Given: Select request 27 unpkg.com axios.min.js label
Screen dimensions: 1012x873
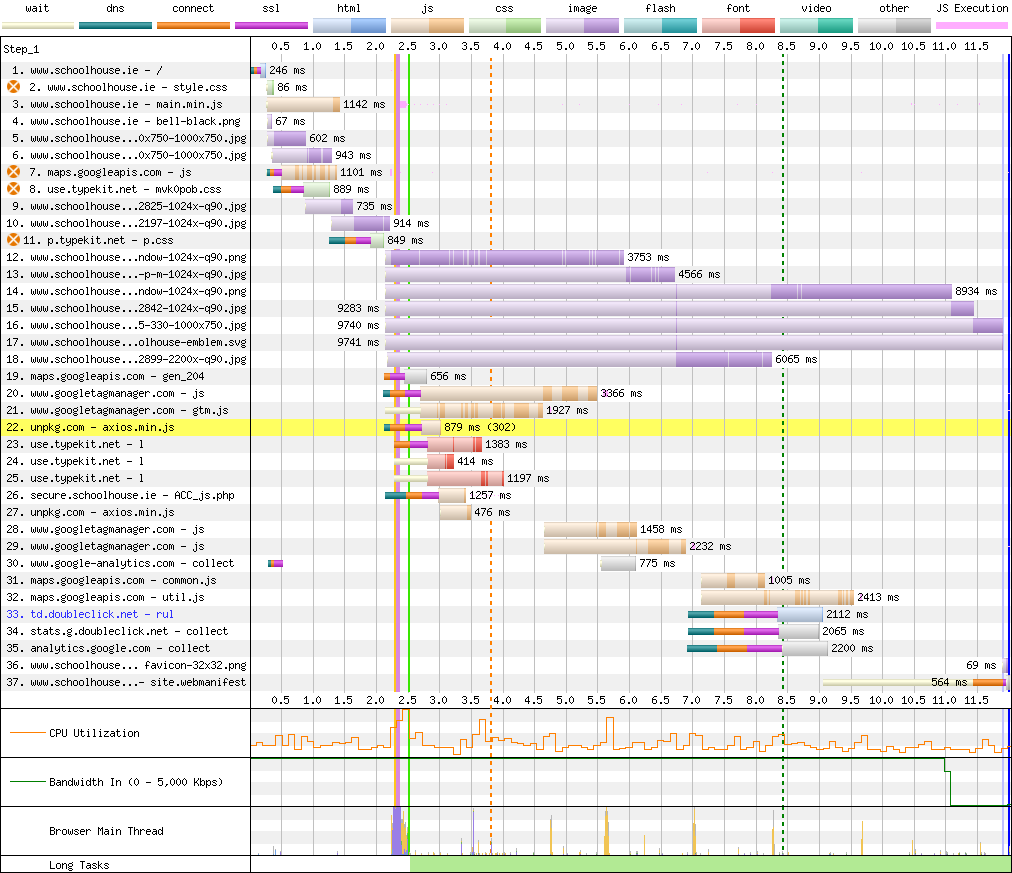Looking at the screenshot, I should pos(90,512).
